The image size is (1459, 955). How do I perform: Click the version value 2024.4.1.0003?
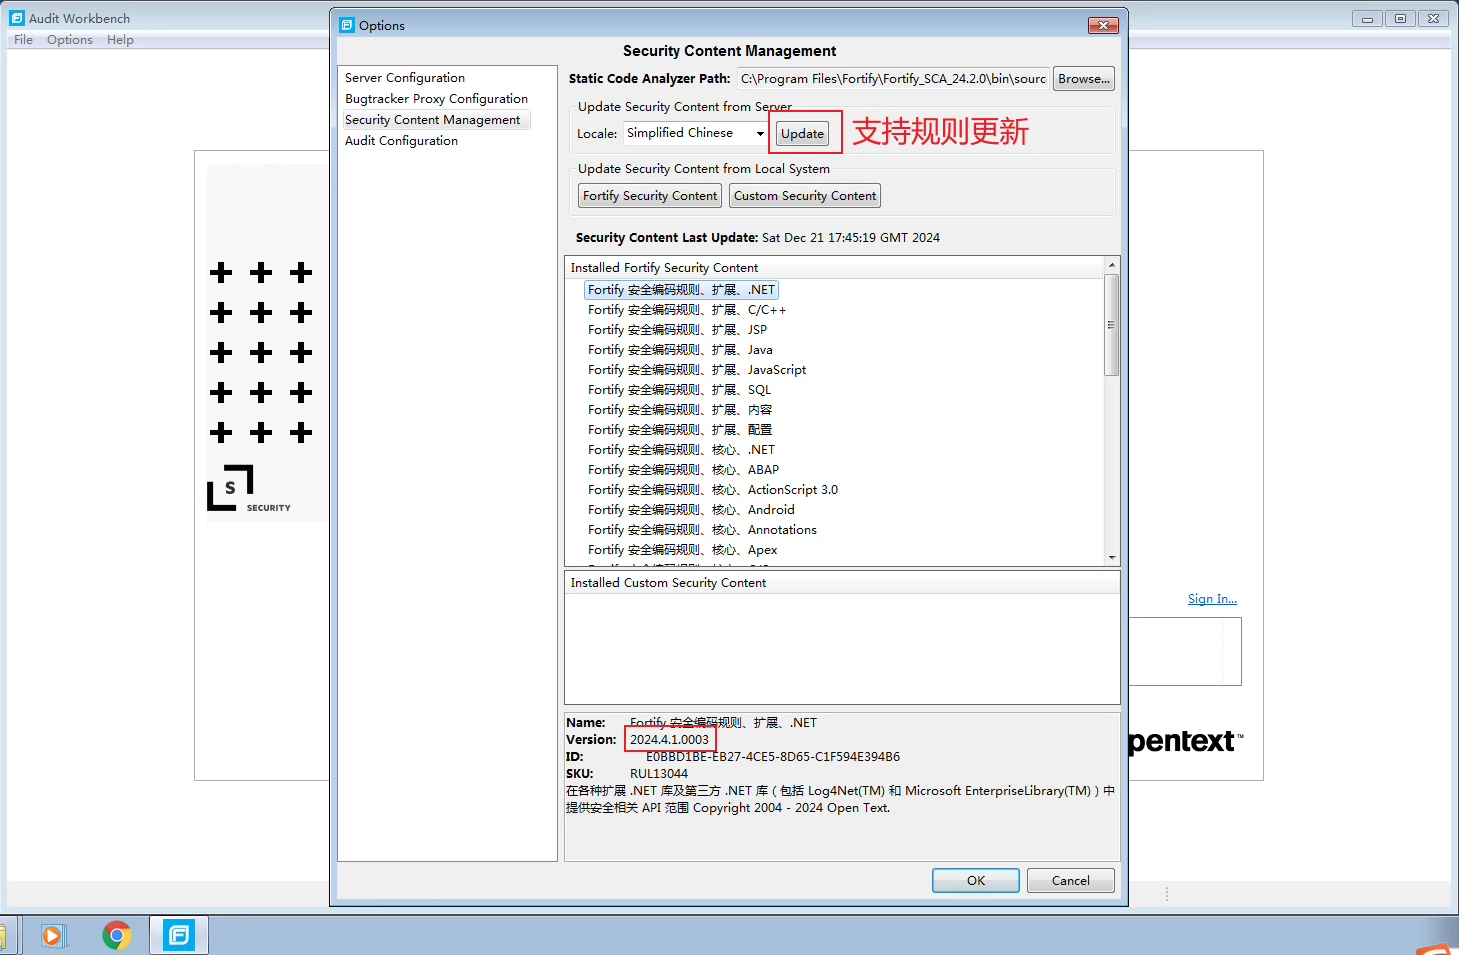pos(669,740)
